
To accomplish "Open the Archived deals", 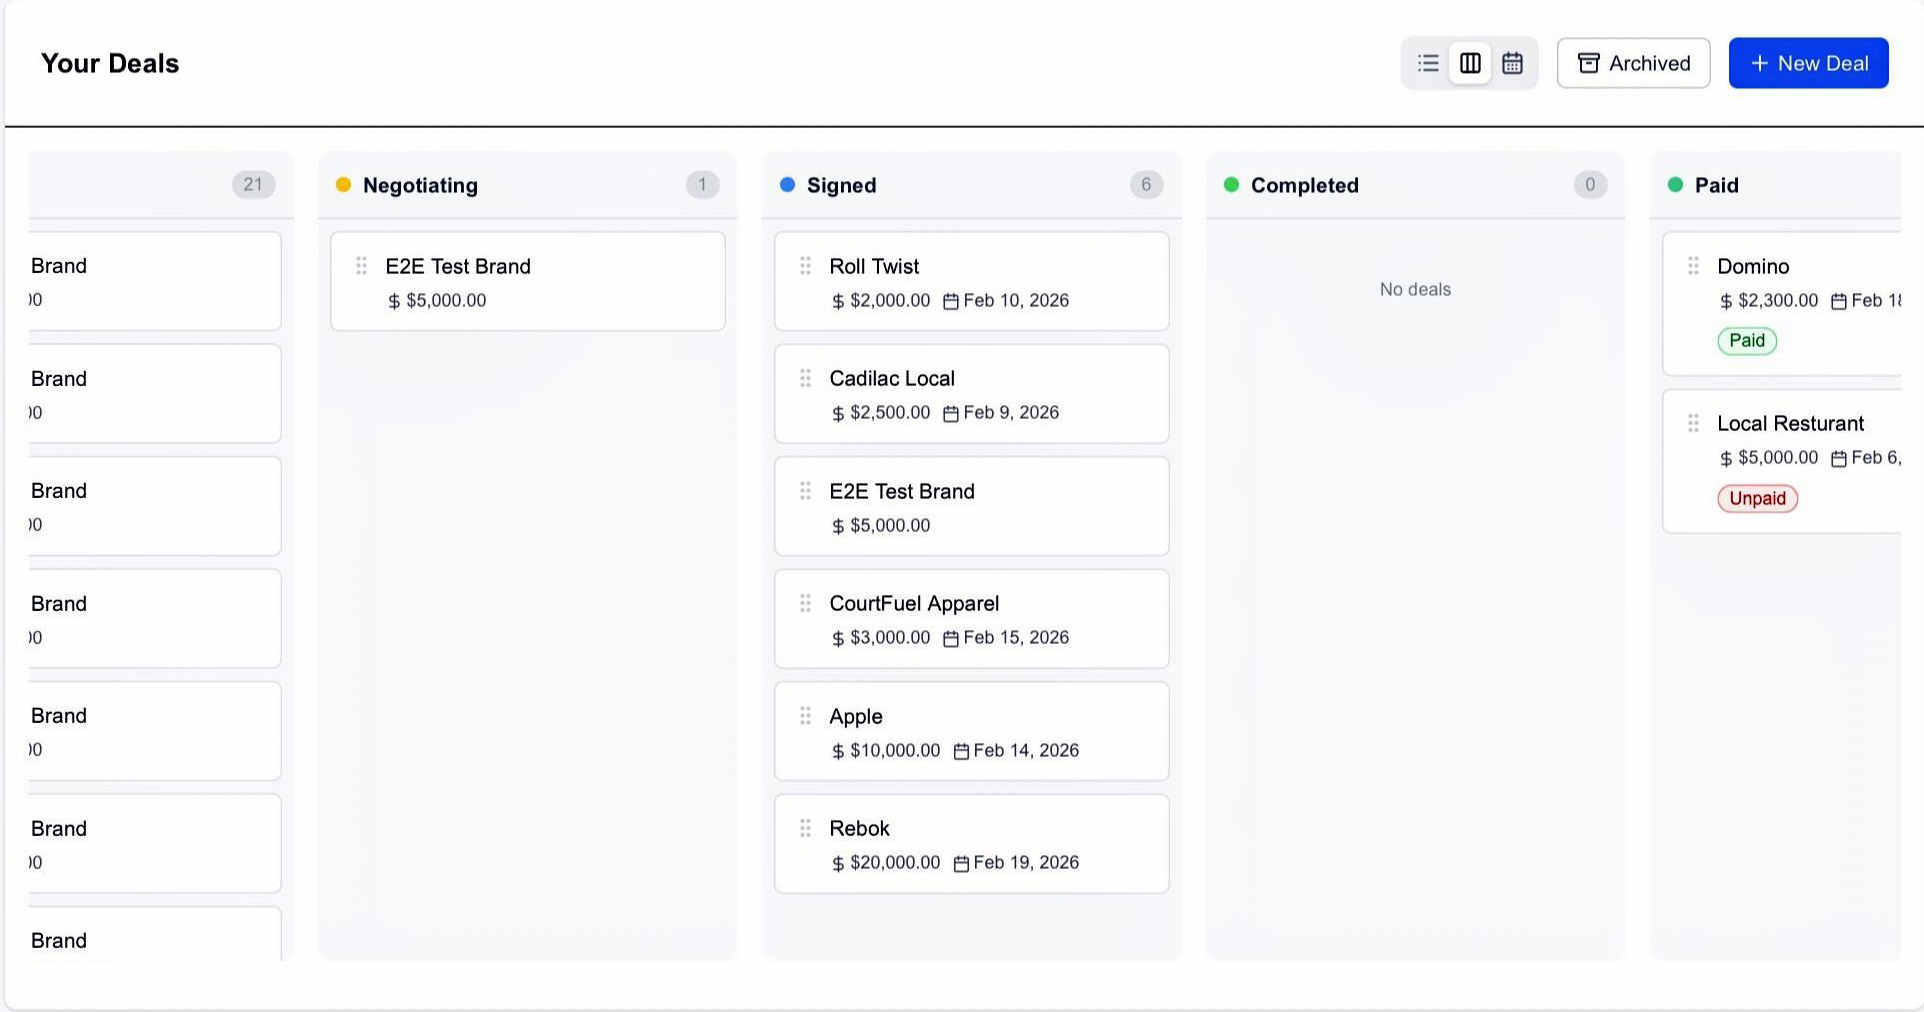I will (x=1633, y=62).
